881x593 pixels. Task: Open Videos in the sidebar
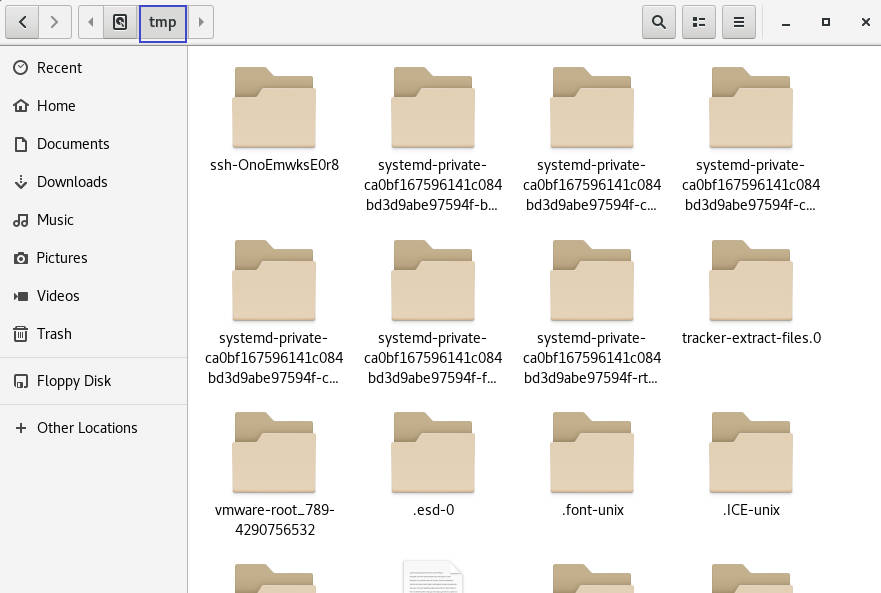94,296
